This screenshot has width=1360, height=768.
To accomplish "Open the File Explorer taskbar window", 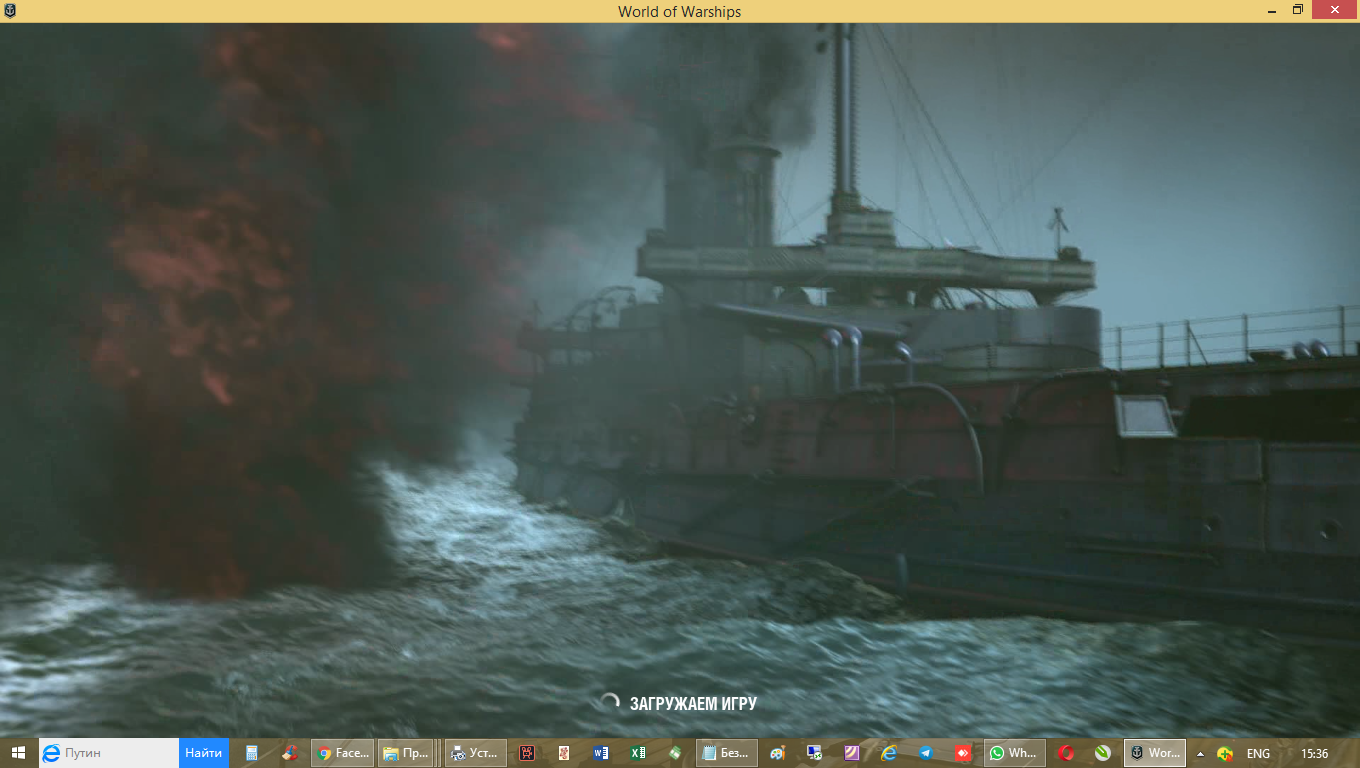I will click(406, 753).
